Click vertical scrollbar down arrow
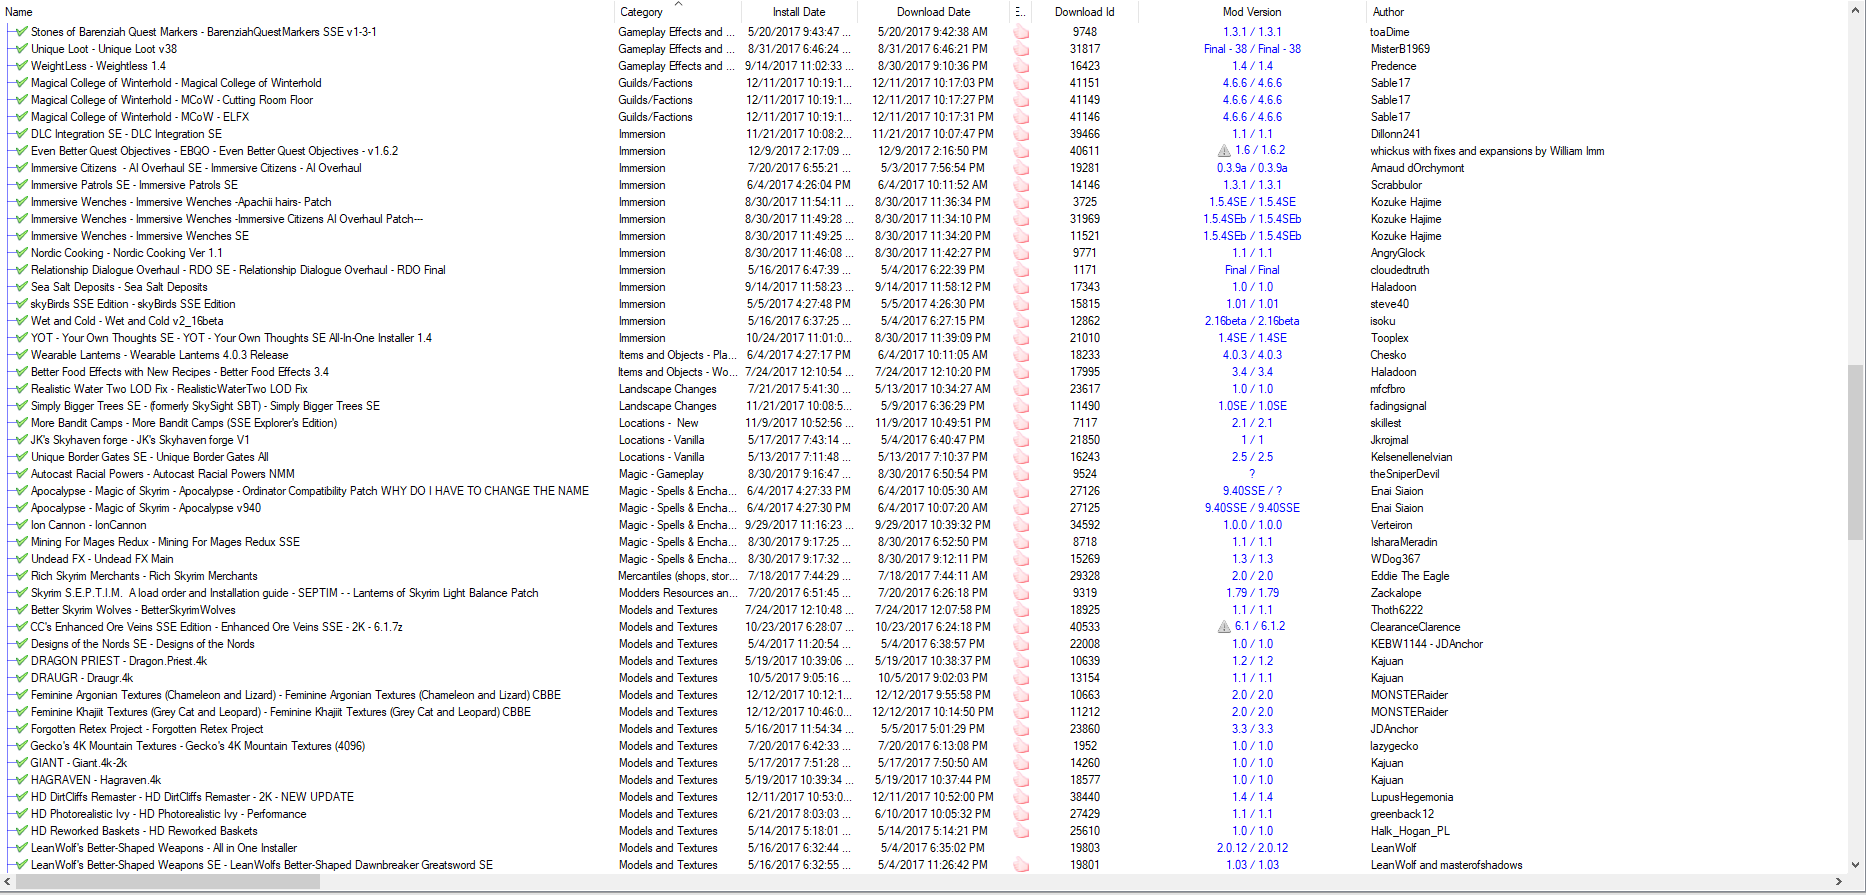This screenshot has width=1866, height=895. pyautogui.click(x=1856, y=865)
